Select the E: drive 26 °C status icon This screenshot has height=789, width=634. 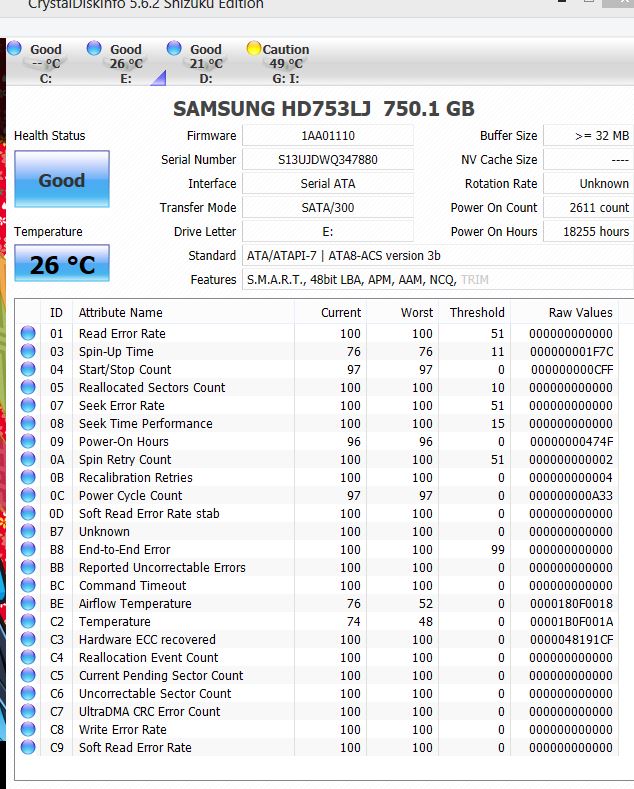(x=94, y=49)
